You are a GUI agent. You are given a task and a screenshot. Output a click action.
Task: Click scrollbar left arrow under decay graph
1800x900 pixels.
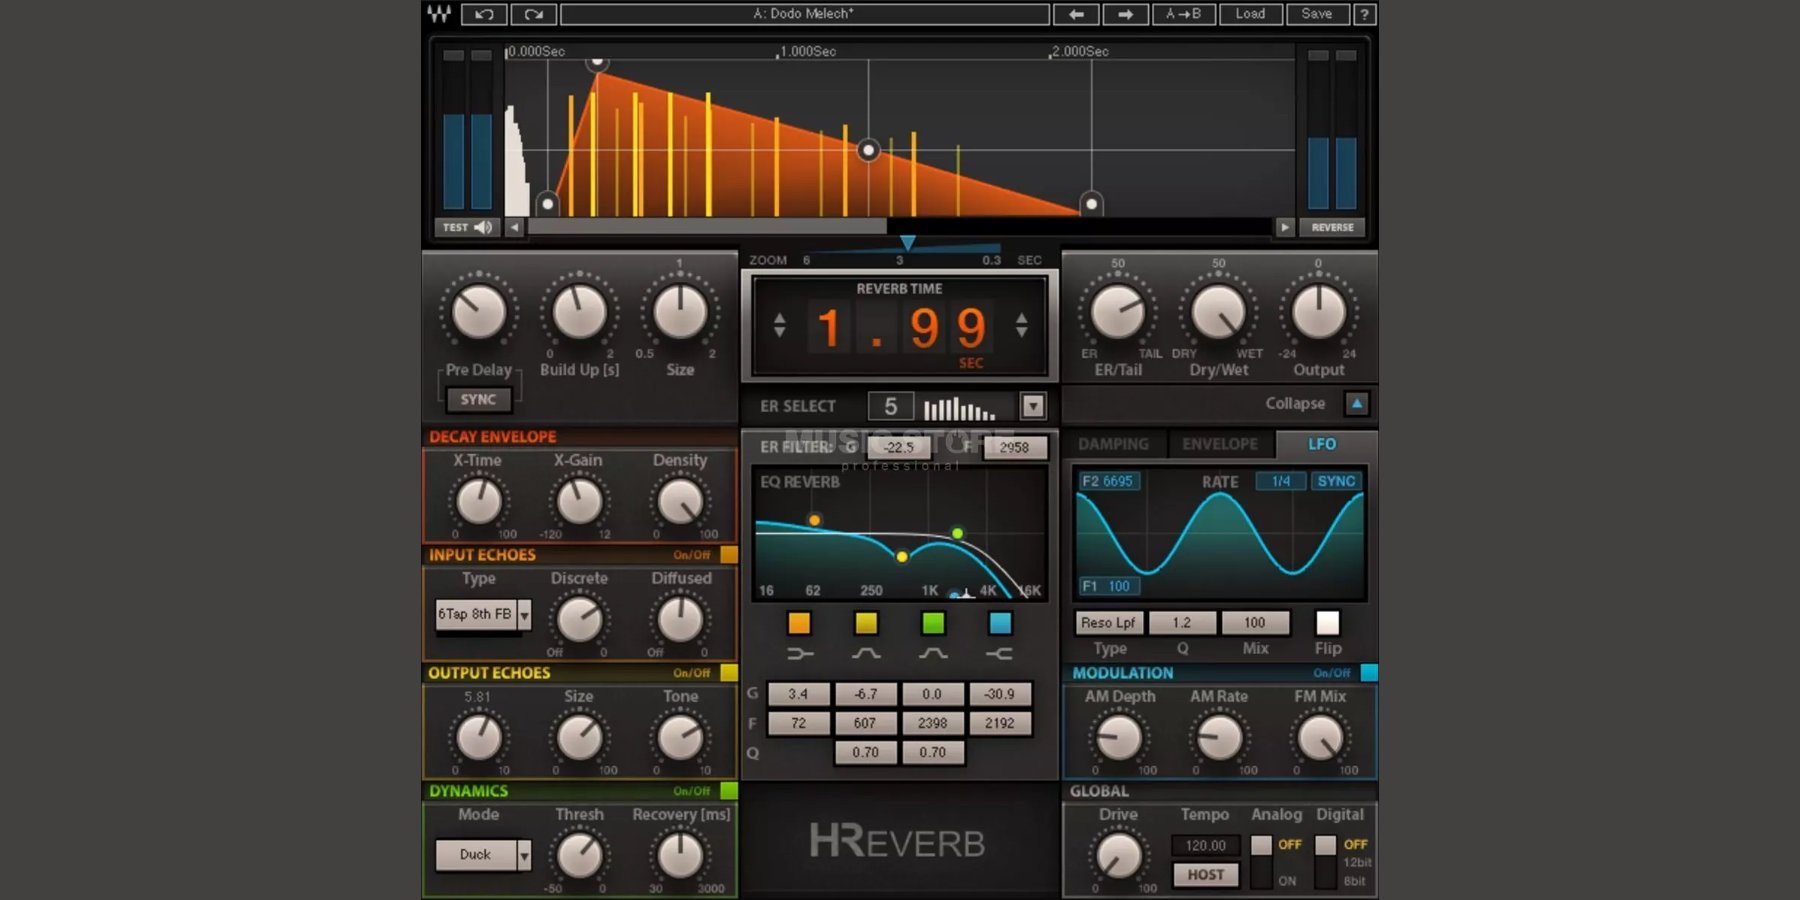[514, 227]
